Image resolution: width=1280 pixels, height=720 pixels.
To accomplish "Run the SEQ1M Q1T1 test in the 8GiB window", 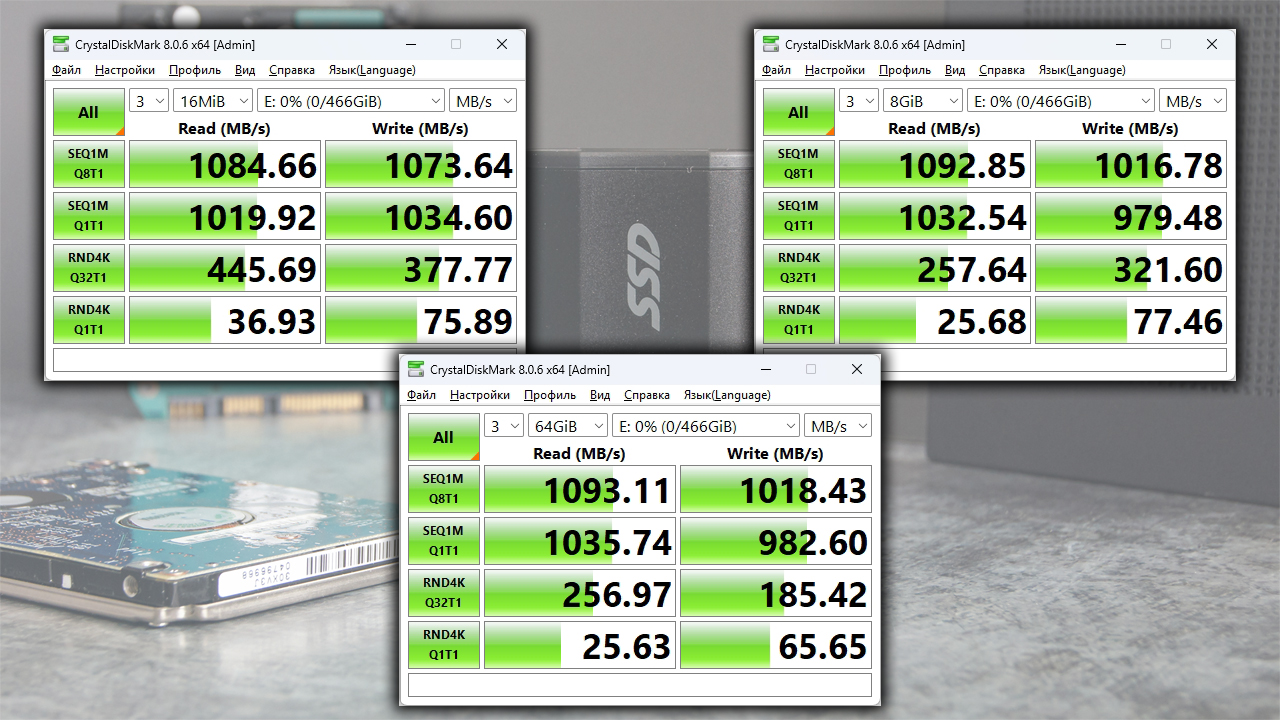I will (x=799, y=216).
